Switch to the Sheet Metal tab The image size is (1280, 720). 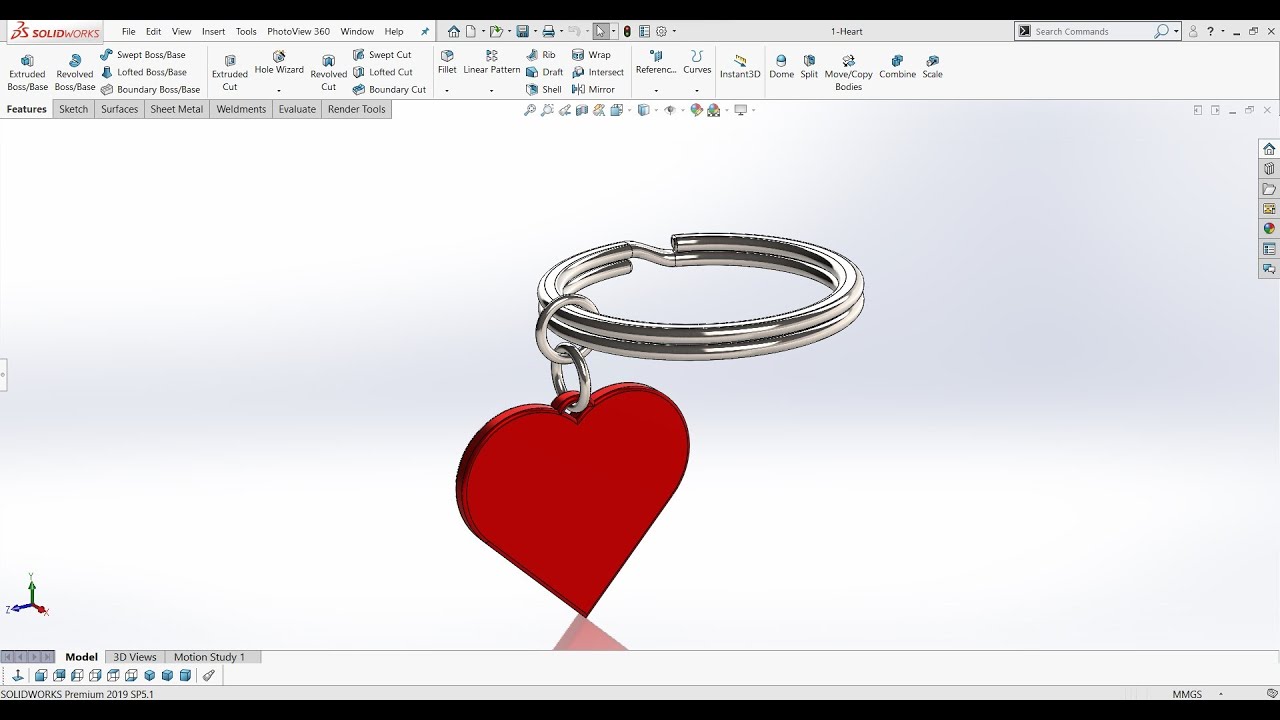tap(176, 109)
